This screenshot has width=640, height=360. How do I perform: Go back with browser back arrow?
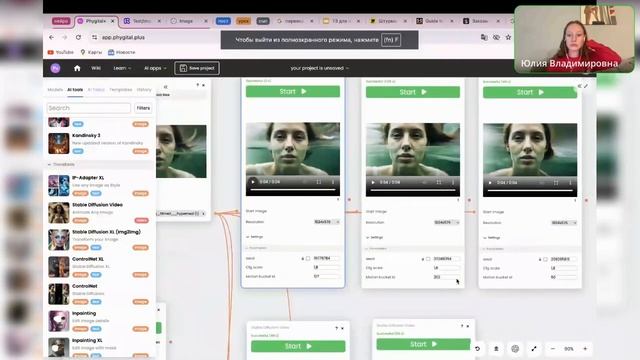(x=51, y=37)
